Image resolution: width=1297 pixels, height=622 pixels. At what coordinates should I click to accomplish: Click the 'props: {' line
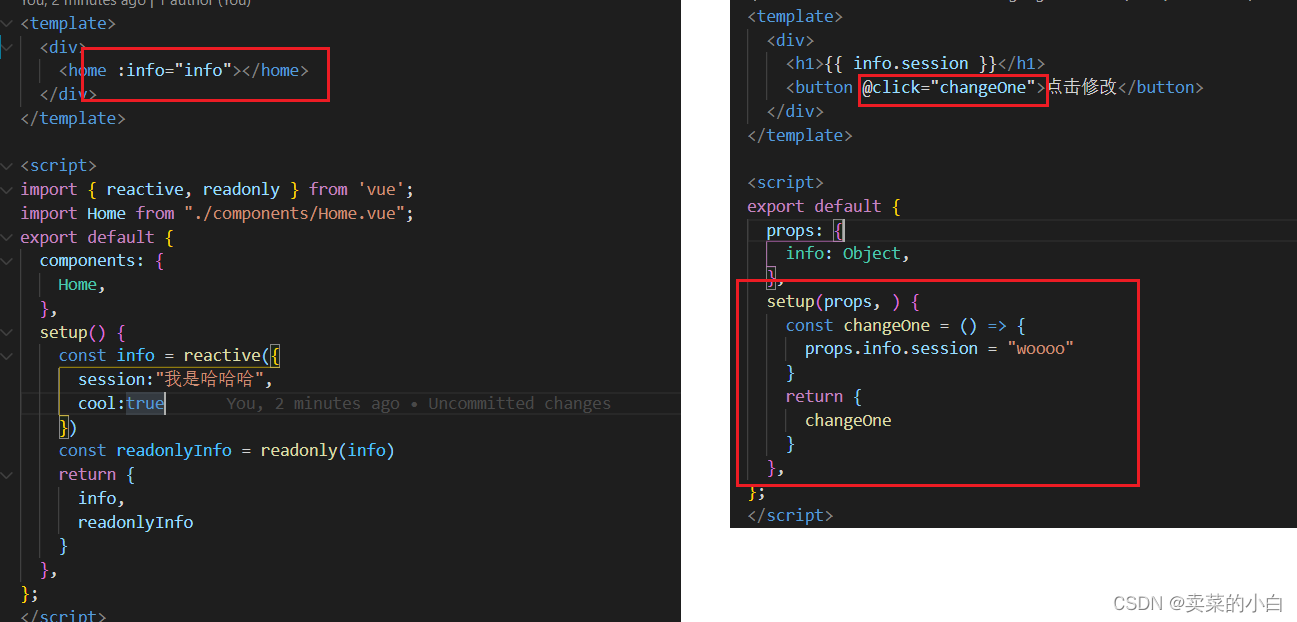(x=805, y=230)
